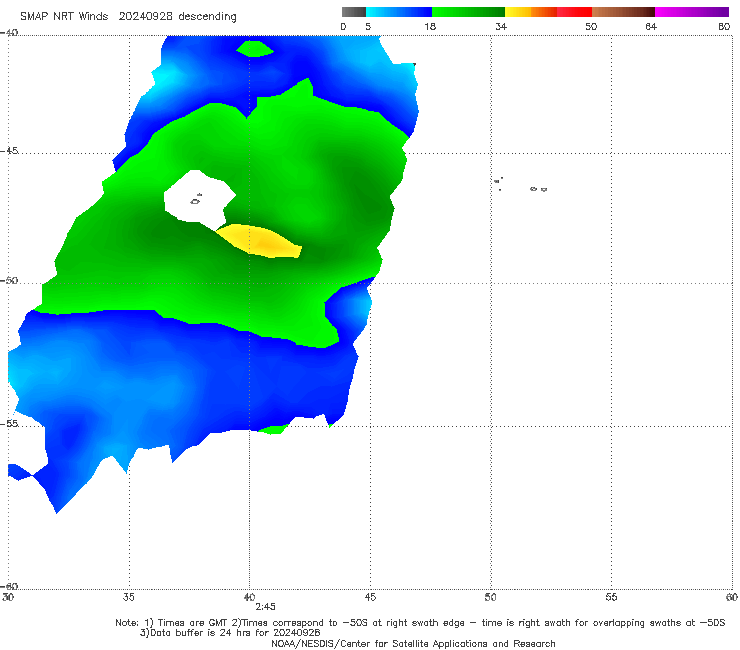Click the color bar label 18
Image resolution: width=740 pixels, height=650 pixels.
click(430, 26)
